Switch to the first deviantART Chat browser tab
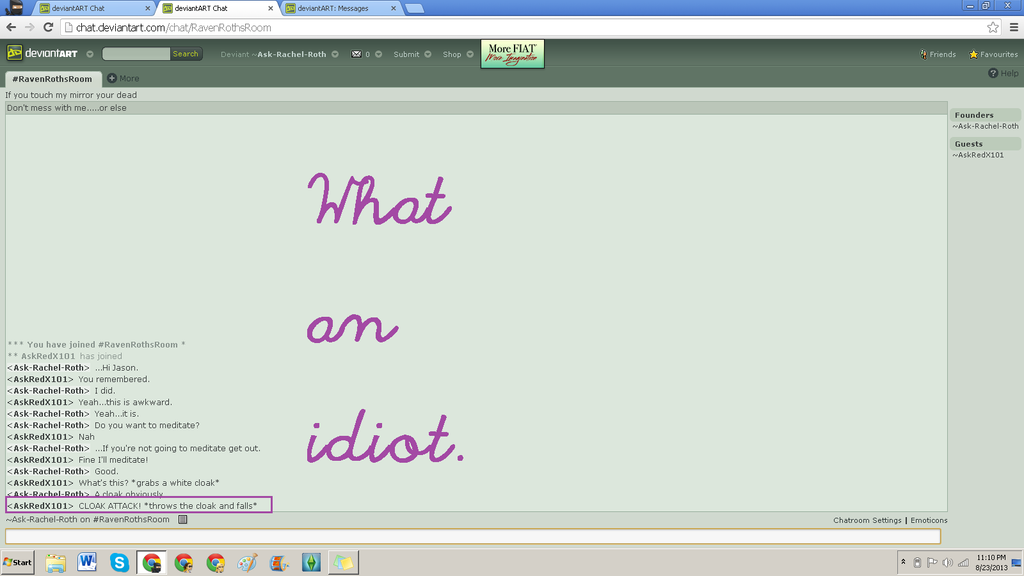 click(91, 8)
